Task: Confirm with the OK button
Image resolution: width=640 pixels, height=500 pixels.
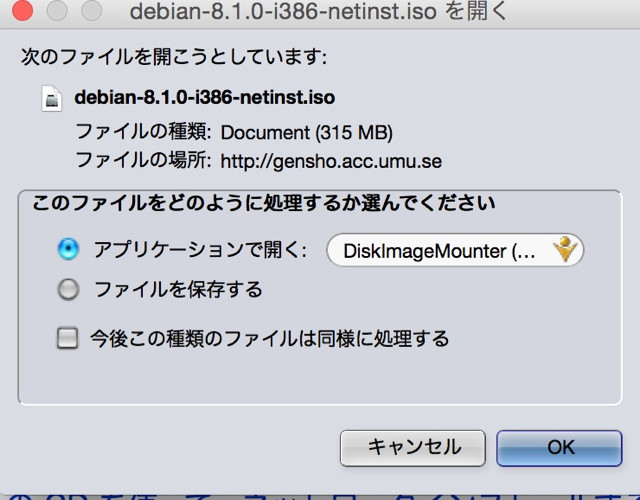Action: click(559, 448)
